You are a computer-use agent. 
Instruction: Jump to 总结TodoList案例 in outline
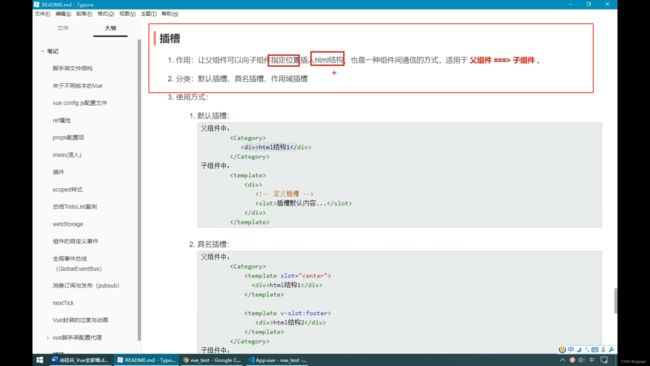75,206
